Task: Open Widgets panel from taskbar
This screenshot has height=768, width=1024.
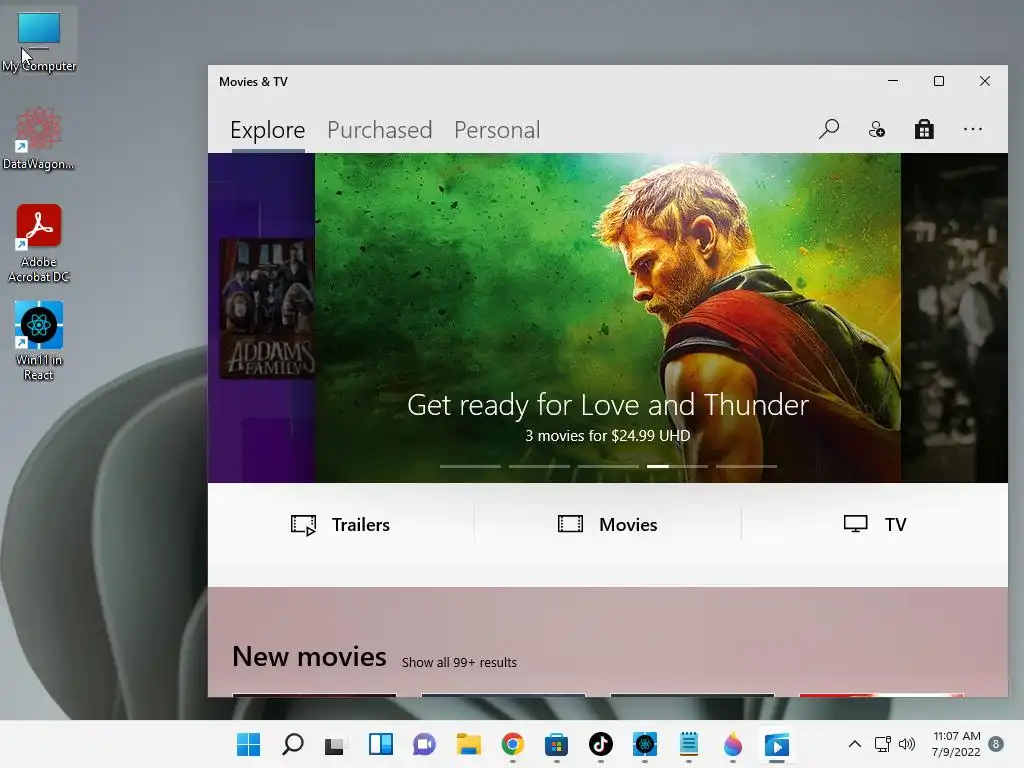Action: point(381,744)
